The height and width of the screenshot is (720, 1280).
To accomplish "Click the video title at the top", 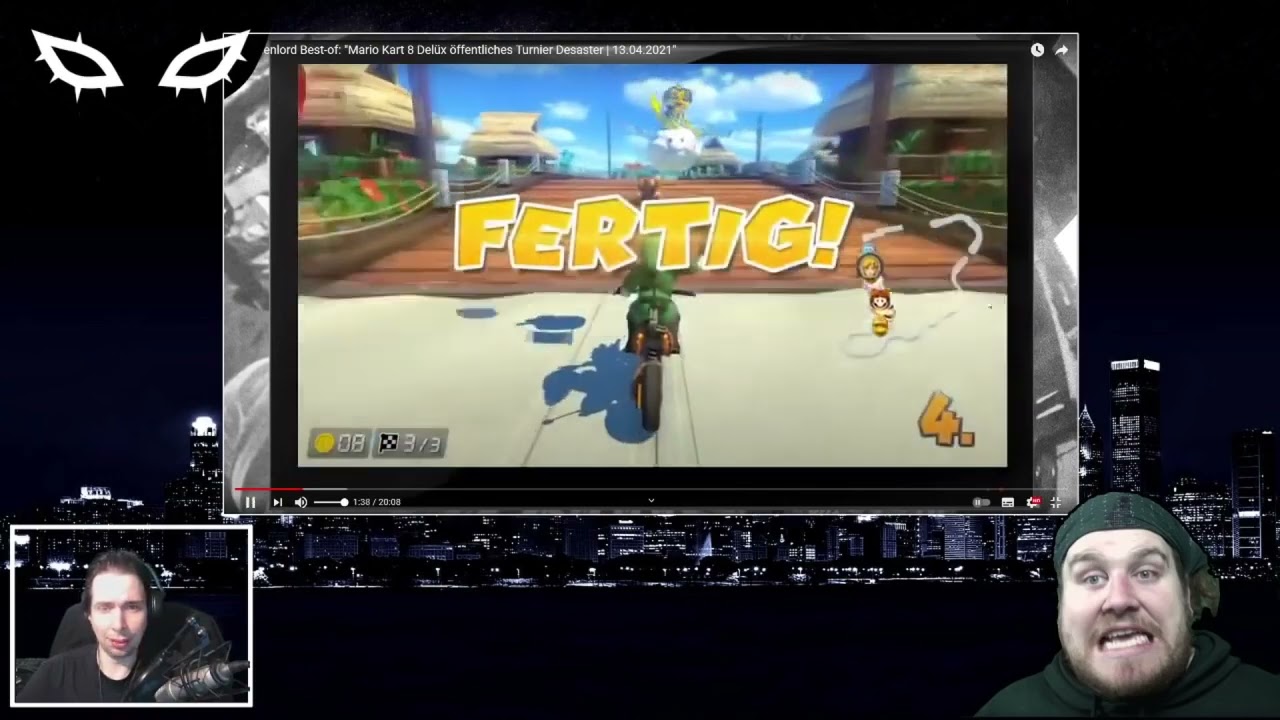I will 470,50.
